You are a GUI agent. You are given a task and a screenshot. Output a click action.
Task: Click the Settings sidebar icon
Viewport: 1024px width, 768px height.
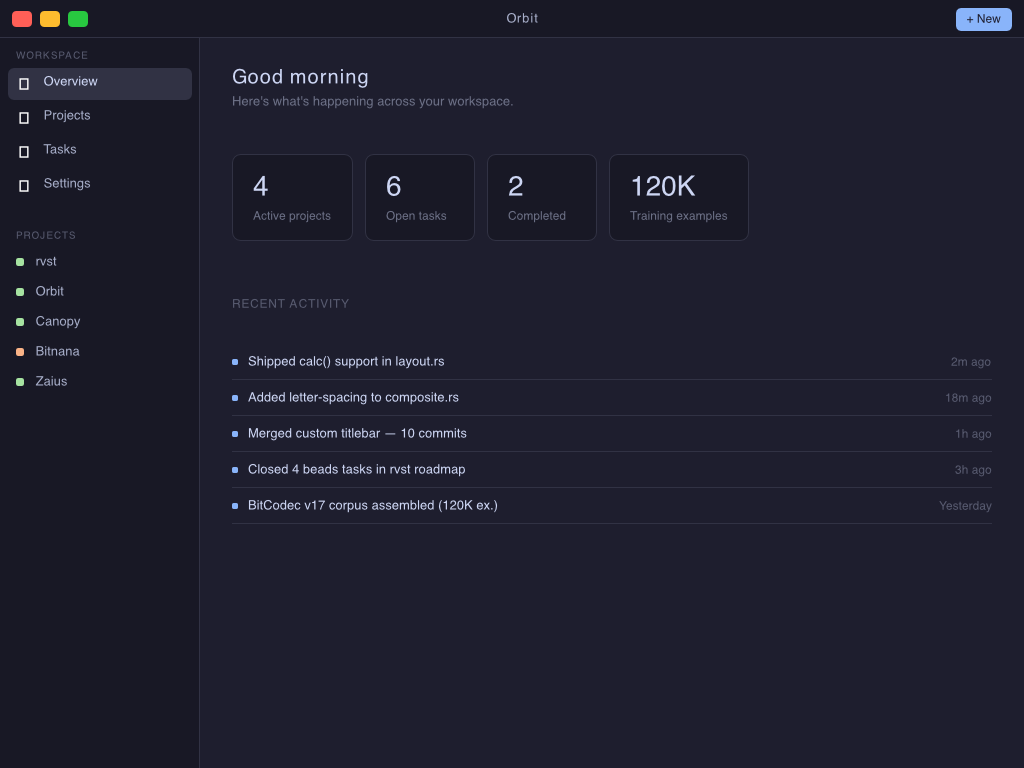[24, 185]
